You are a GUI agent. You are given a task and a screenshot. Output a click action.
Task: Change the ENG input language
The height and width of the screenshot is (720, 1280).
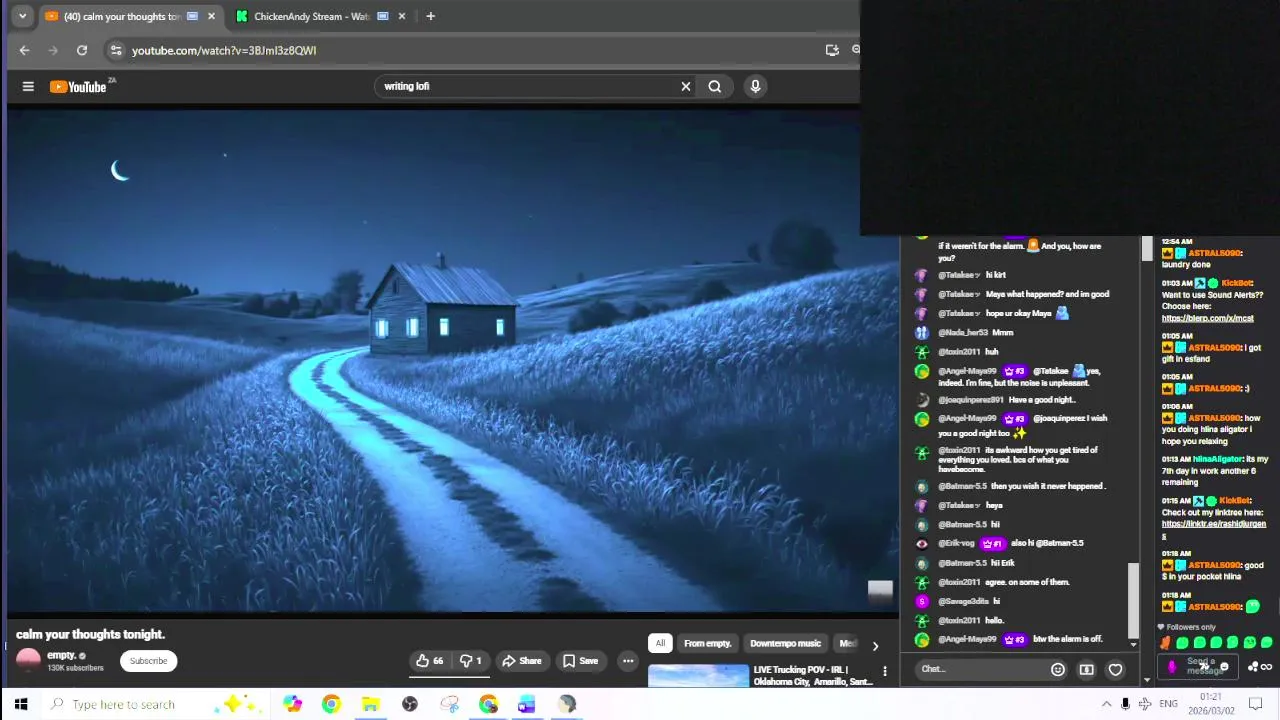click(x=1168, y=705)
